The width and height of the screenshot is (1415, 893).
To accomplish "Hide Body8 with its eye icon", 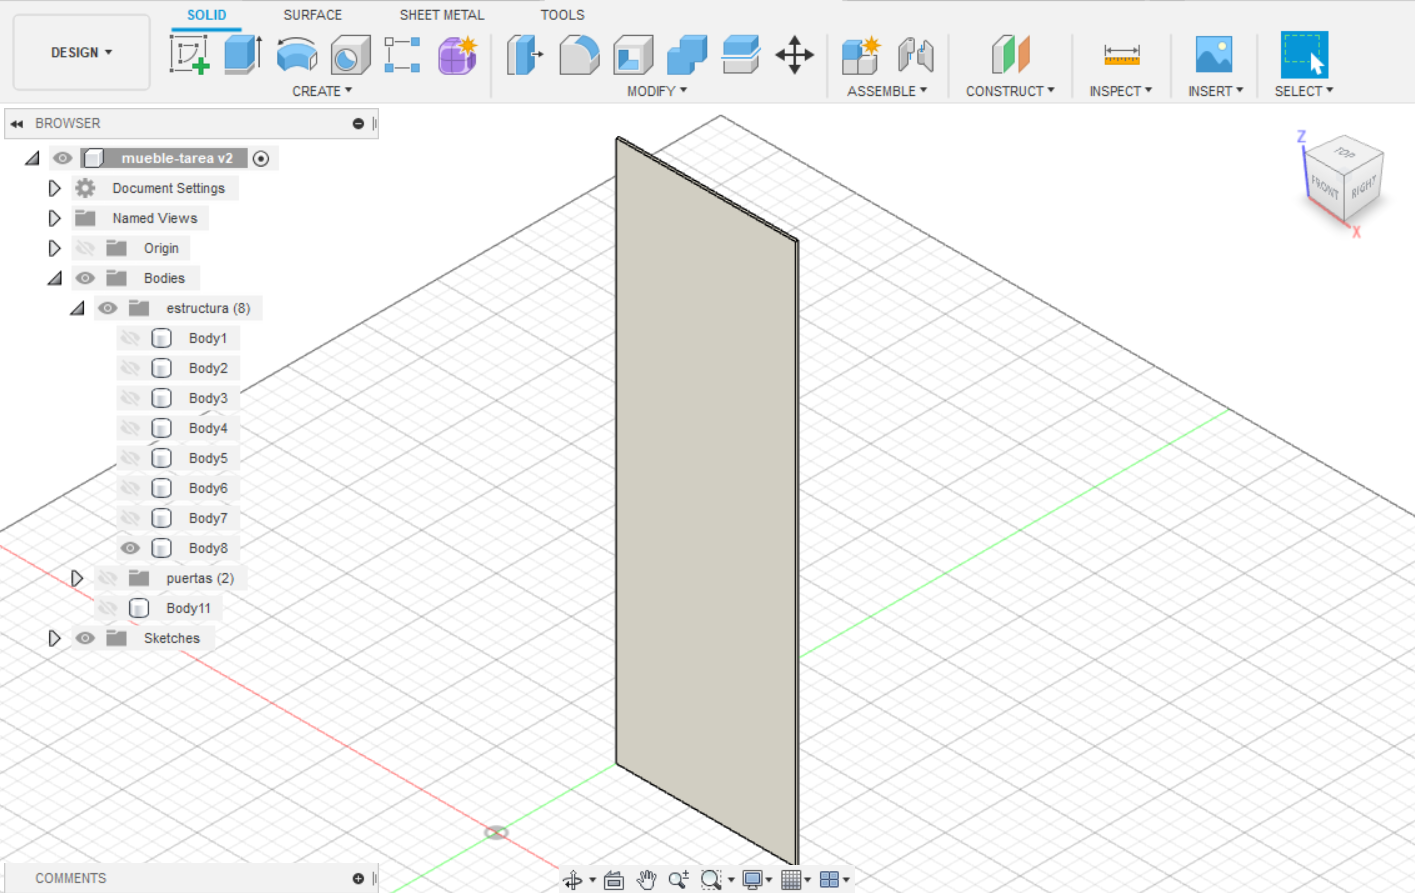I will (x=130, y=548).
